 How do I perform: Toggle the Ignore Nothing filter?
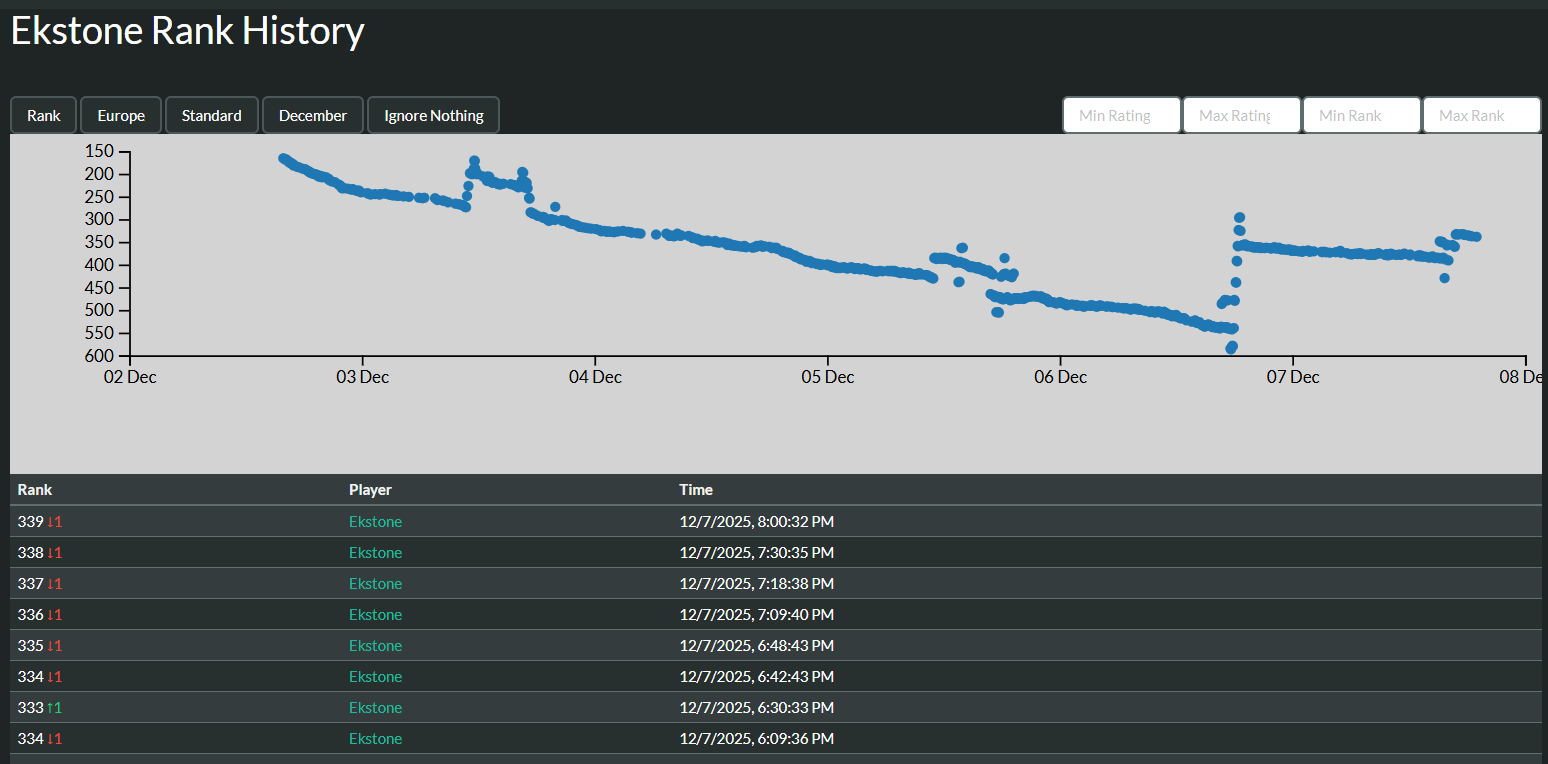click(433, 115)
